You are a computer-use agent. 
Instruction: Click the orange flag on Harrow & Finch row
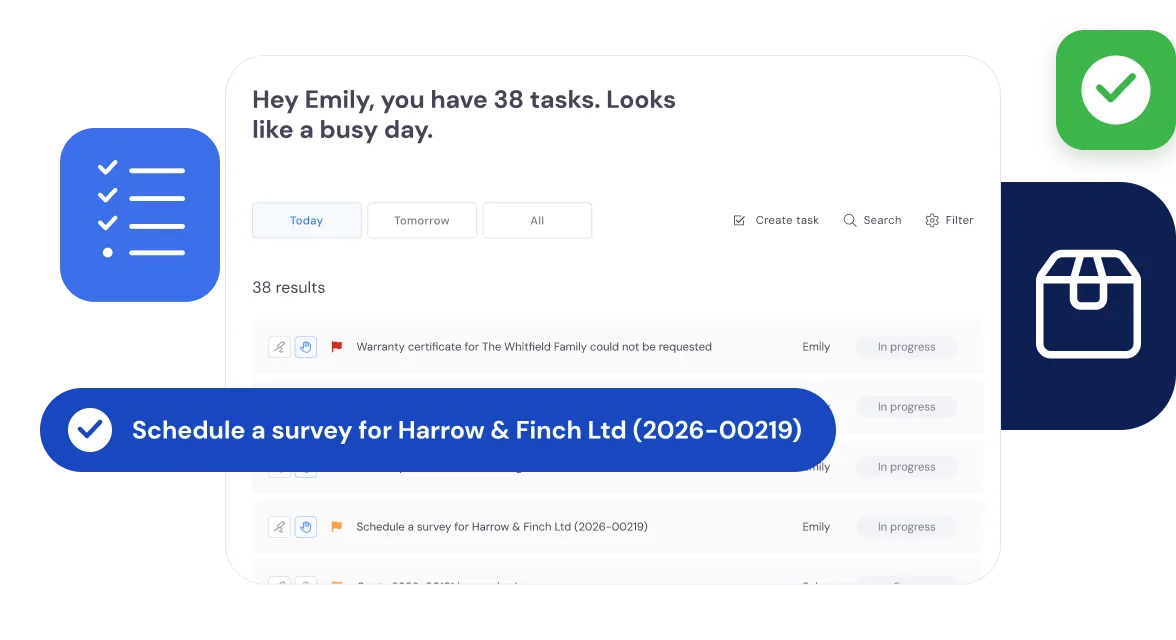tap(337, 527)
